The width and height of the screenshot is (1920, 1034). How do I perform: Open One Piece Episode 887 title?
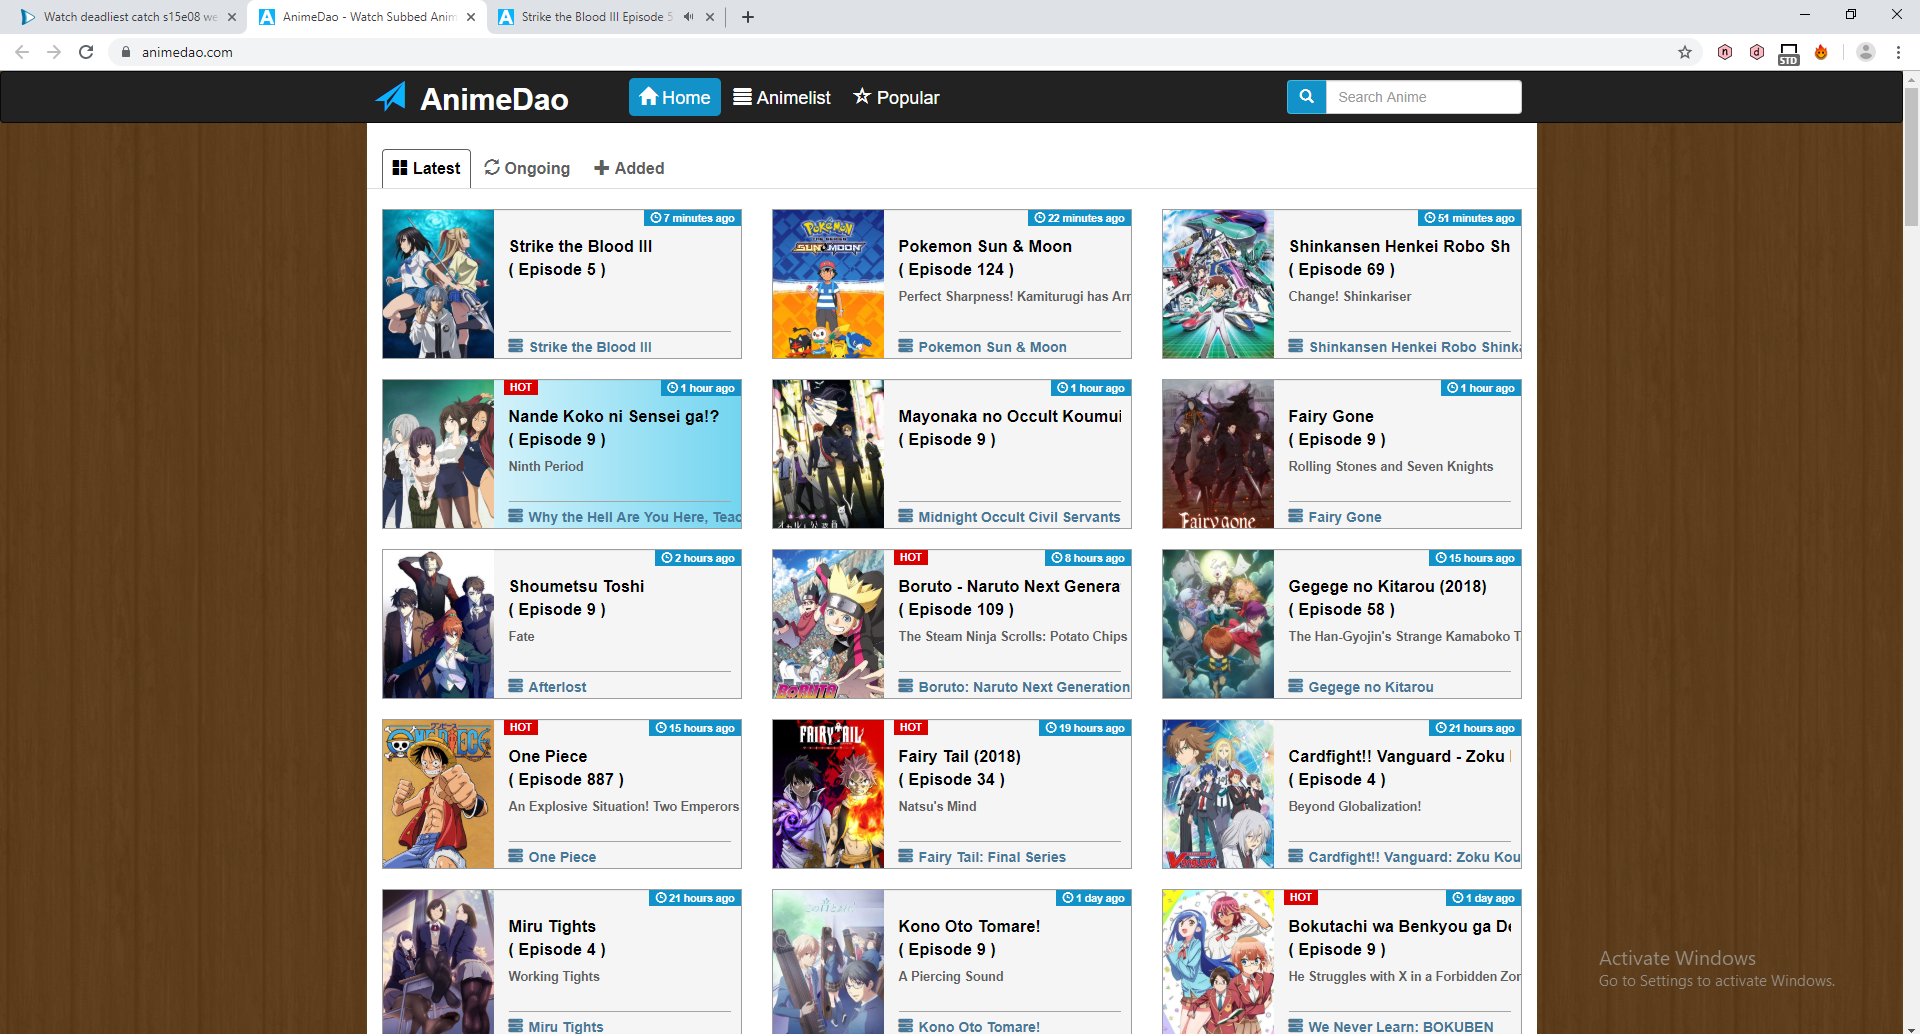point(566,767)
